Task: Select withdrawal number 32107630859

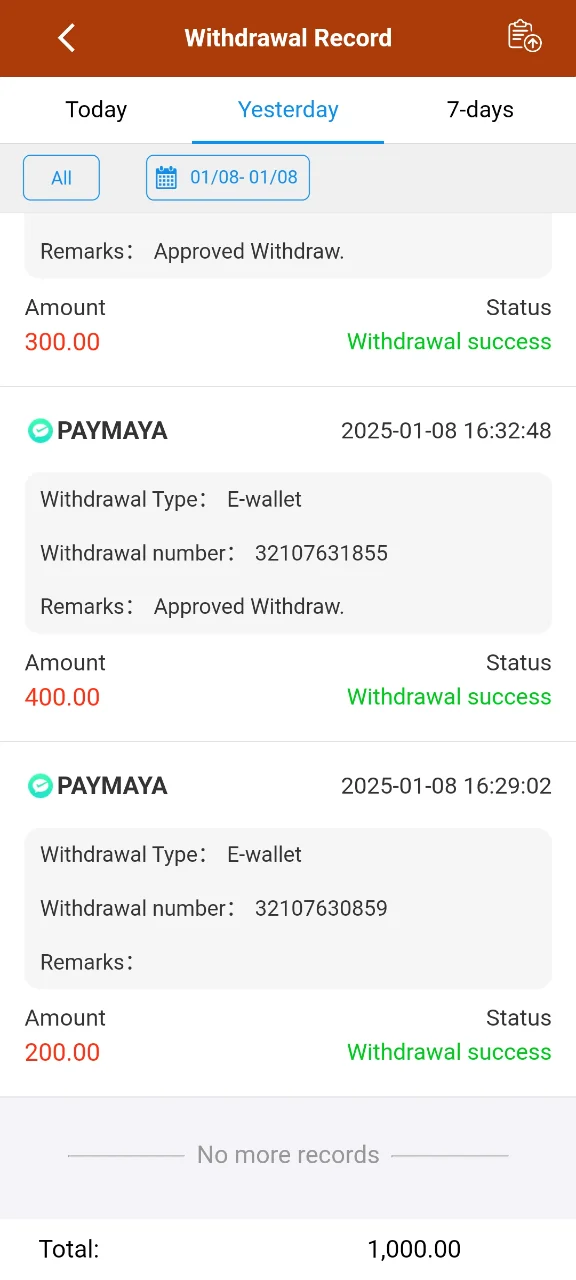Action: click(321, 908)
